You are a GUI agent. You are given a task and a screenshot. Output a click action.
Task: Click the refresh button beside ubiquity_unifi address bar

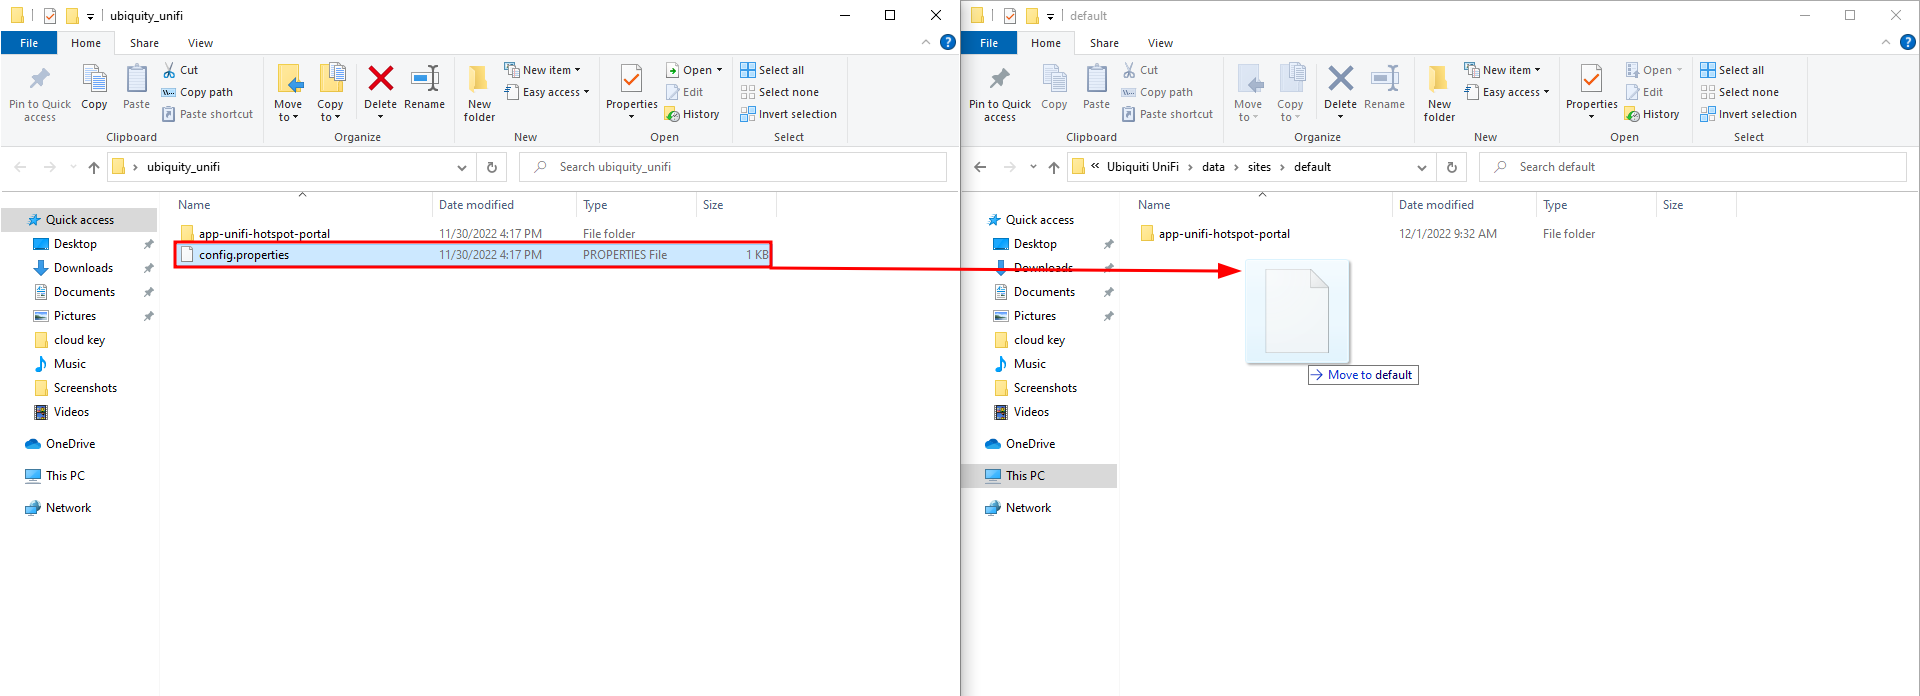[x=492, y=167]
